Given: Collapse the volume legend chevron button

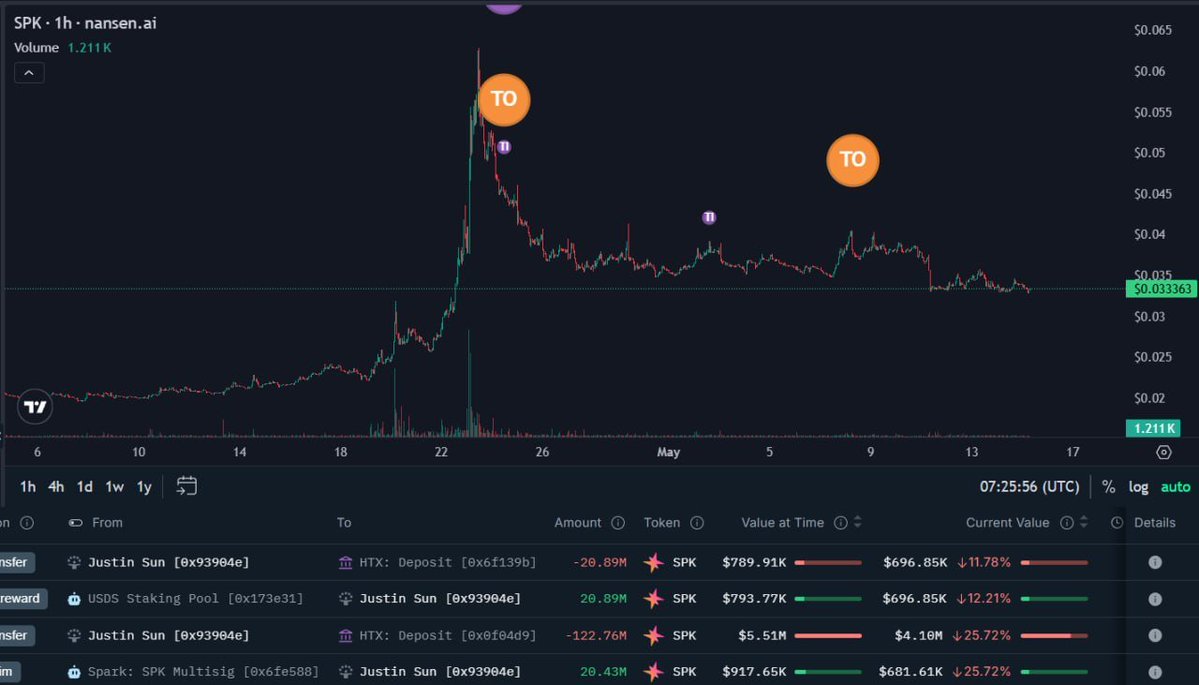Looking at the screenshot, I should click(x=29, y=73).
